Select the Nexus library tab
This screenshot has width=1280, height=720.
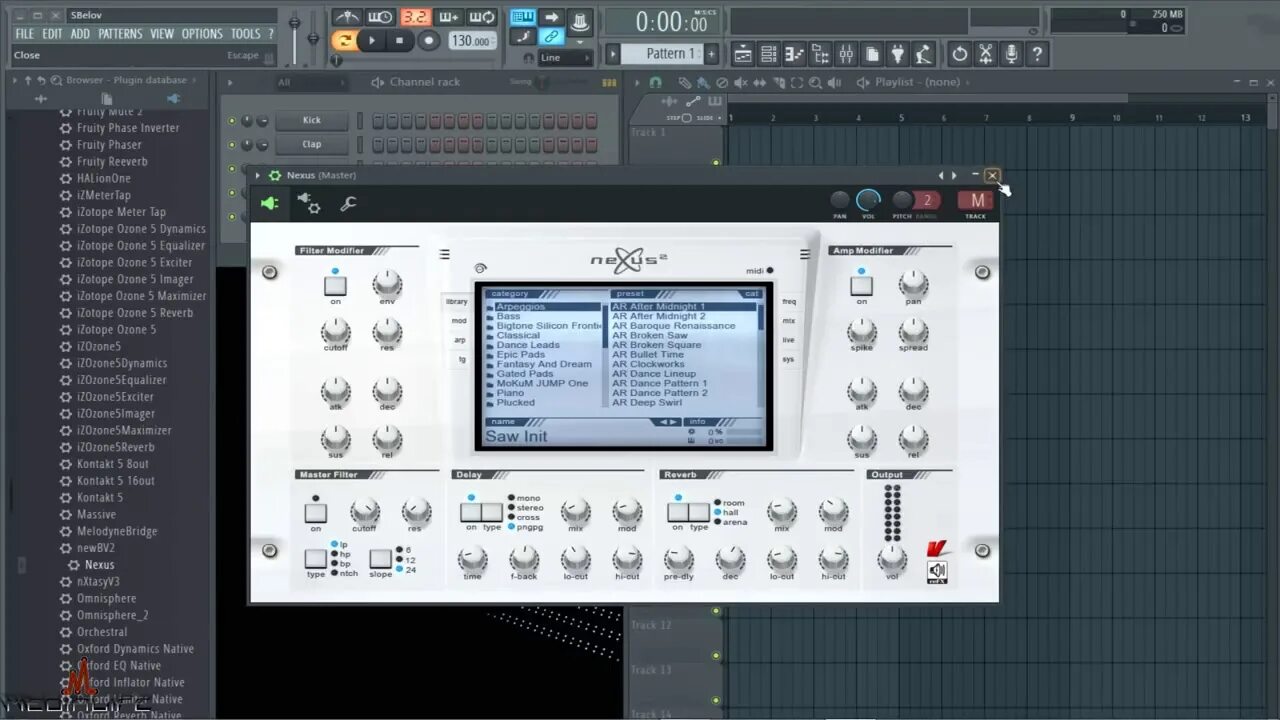[x=457, y=302]
